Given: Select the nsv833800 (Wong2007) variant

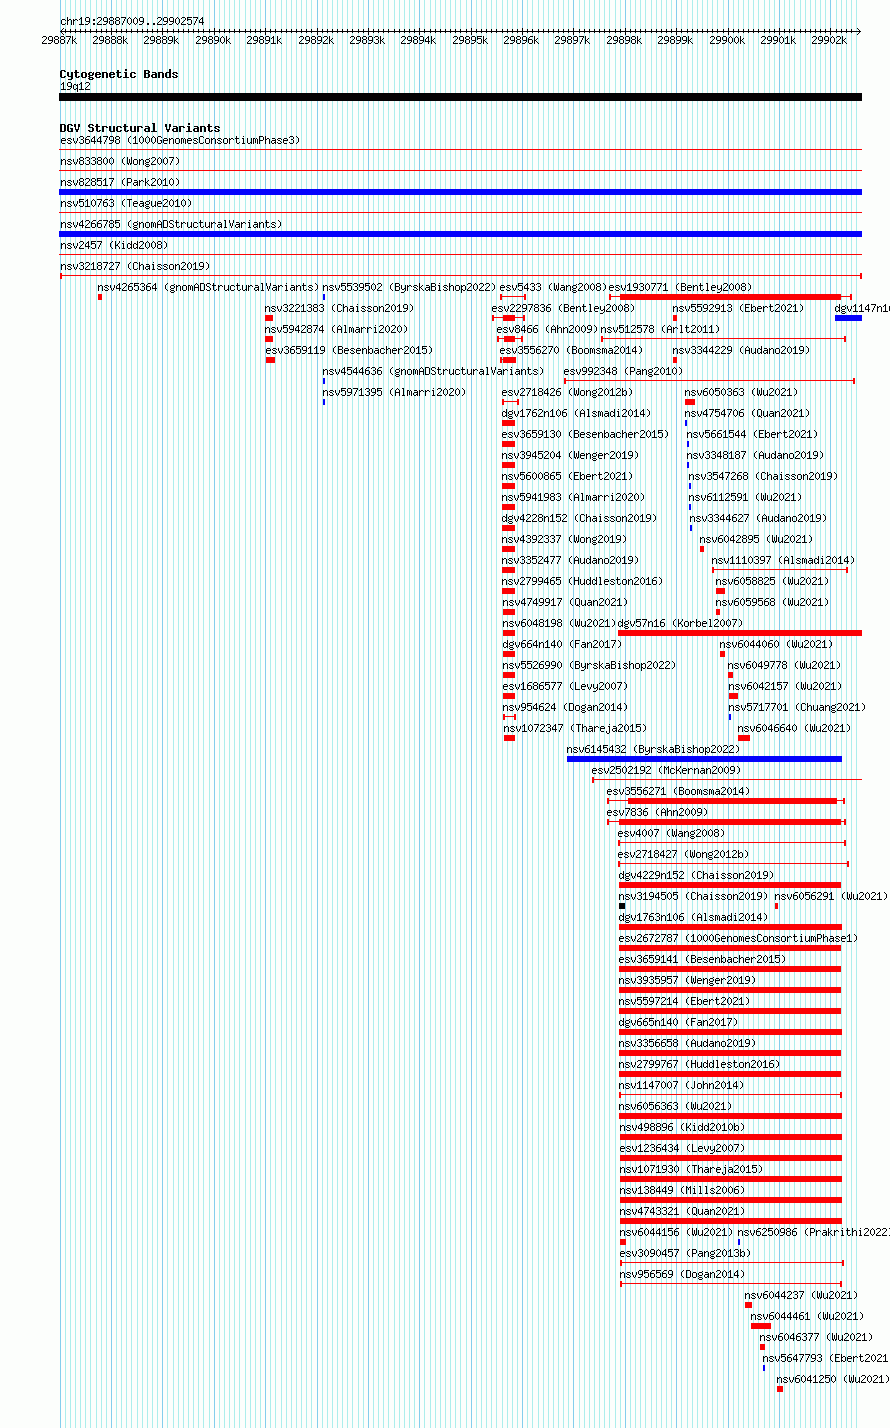Looking at the screenshot, I should click(120, 161).
